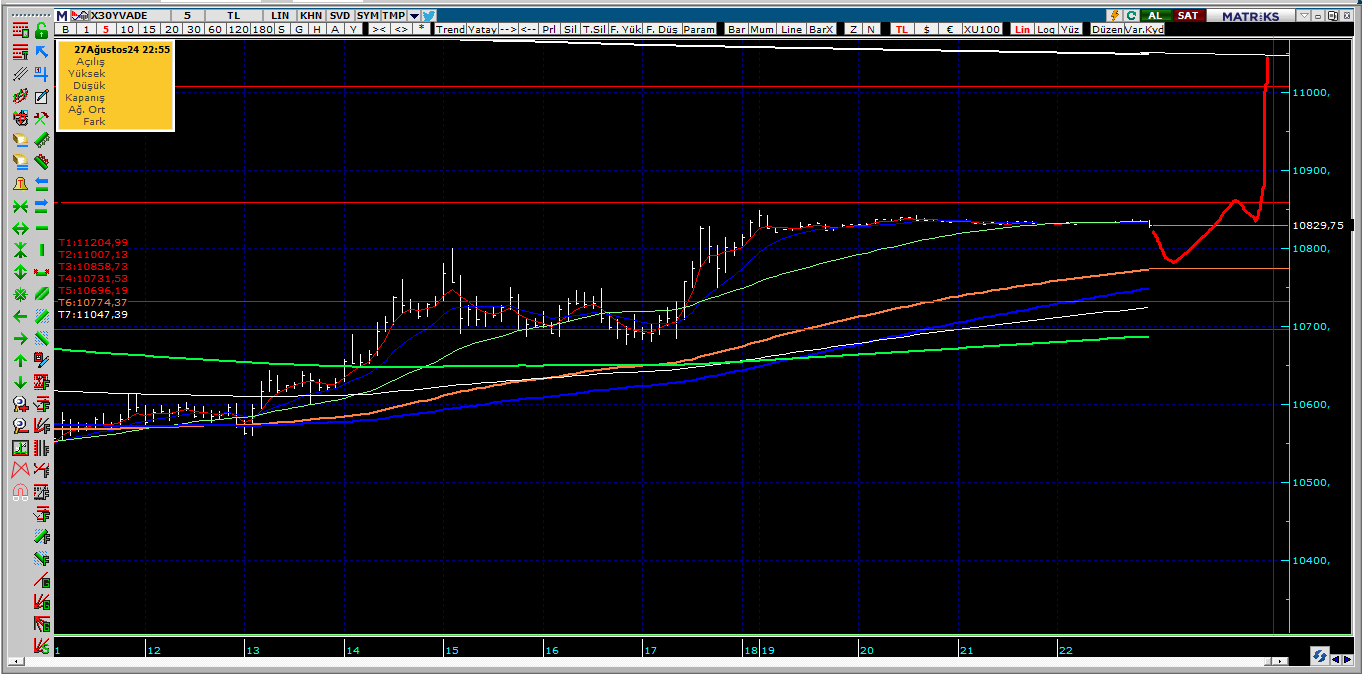This screenshot has height=674, width=1362.
Task: Open the dropdown arrow after TMP
Action: 414,15
